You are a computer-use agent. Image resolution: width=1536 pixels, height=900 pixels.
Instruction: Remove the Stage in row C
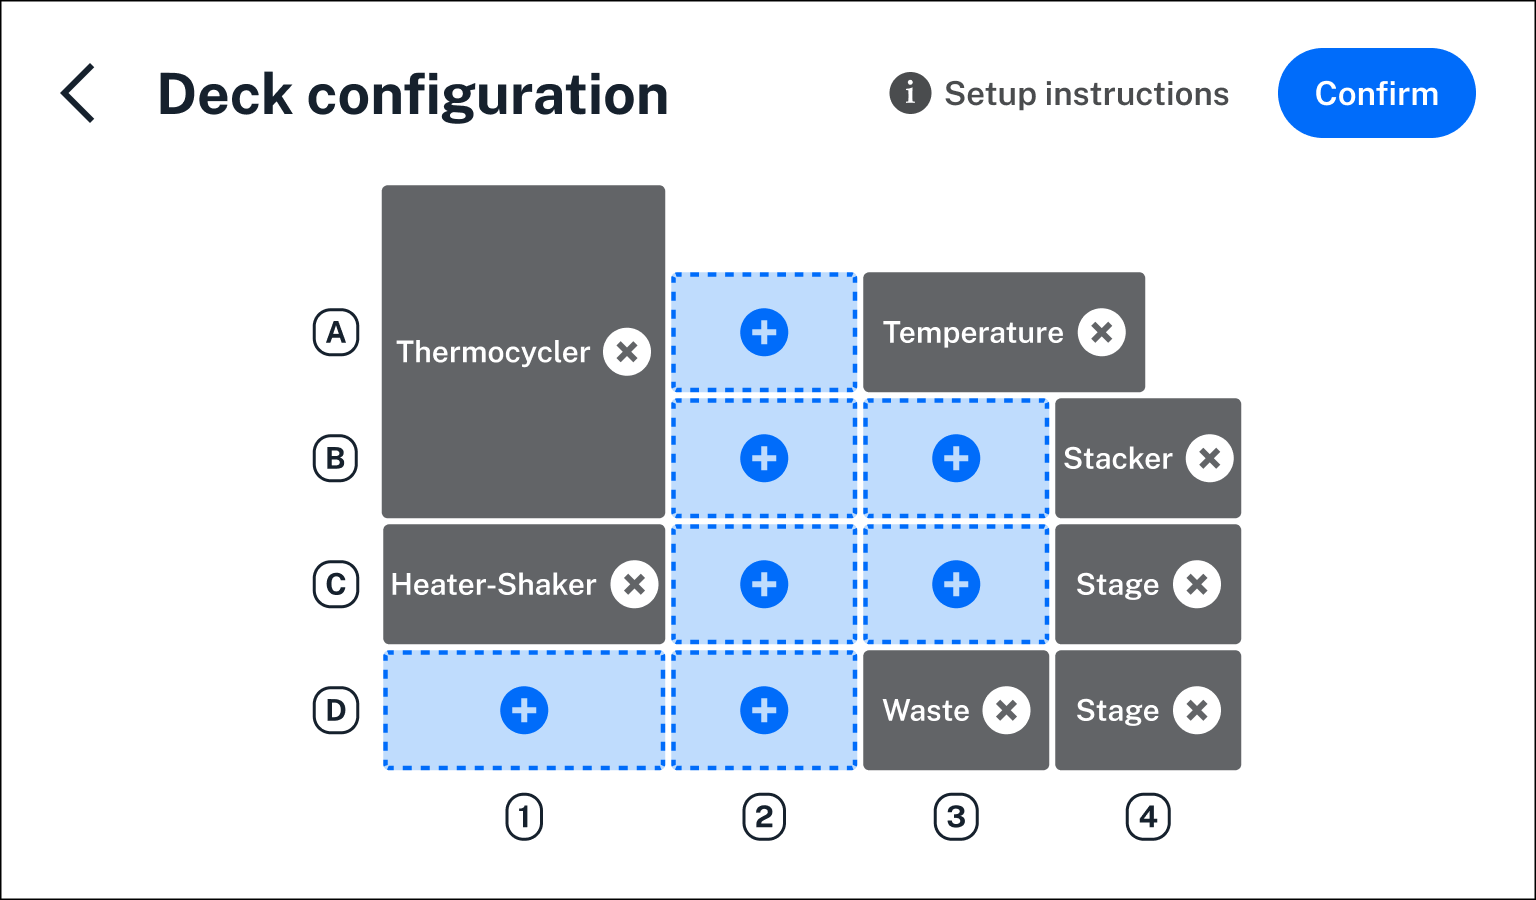pyautogui.click(x=1196, y=584)
